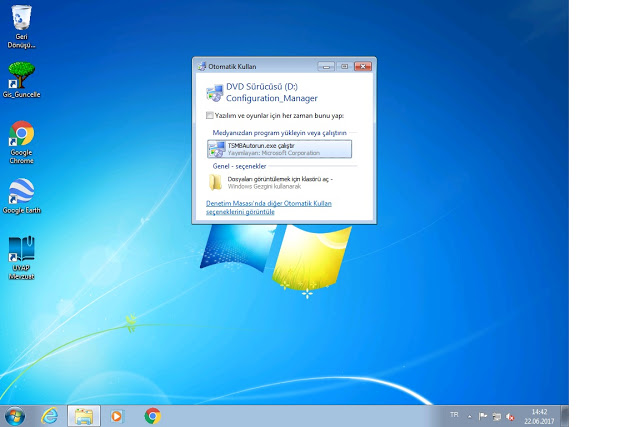Open the Geri Dönüşüm recycle bin icon
The height and width of the screenshot is (427, 640).
click(20, 20)
